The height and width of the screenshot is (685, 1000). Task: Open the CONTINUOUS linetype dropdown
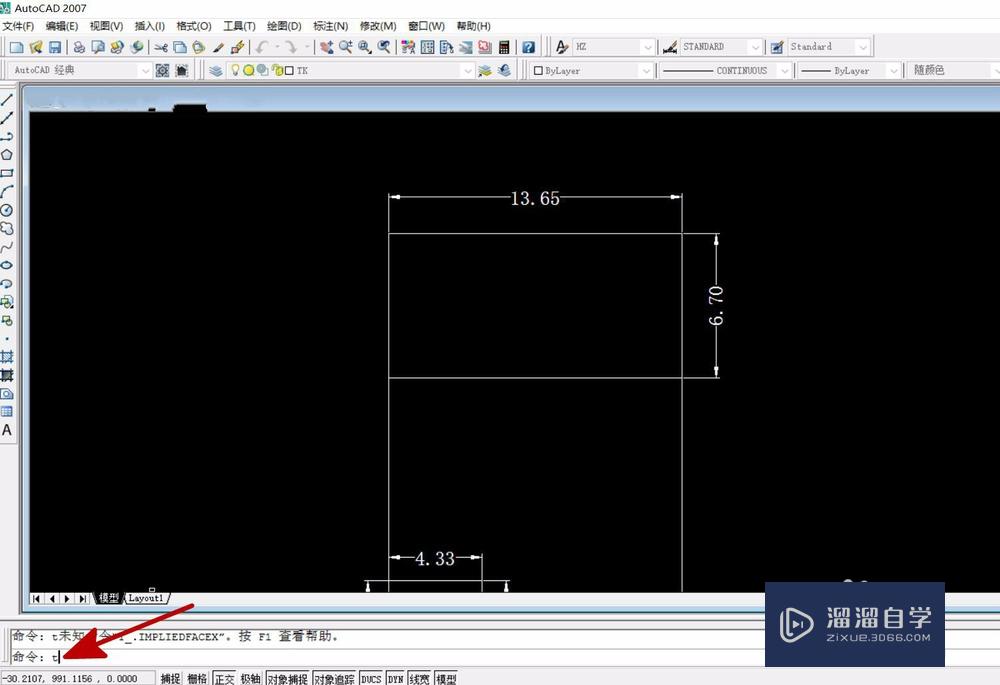click(784, 70)
